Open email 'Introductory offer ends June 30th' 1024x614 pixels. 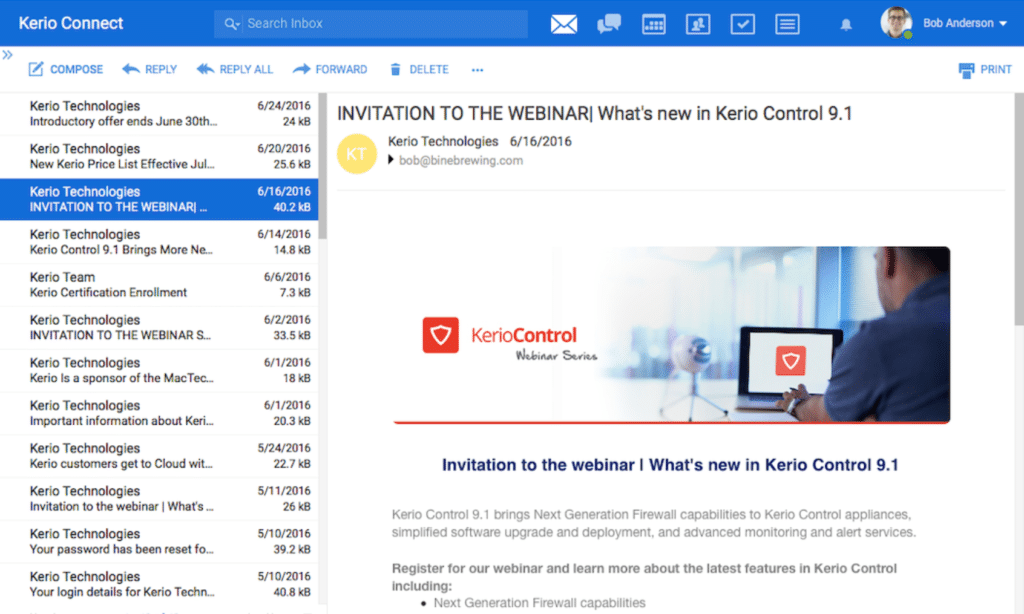[159, 114]
